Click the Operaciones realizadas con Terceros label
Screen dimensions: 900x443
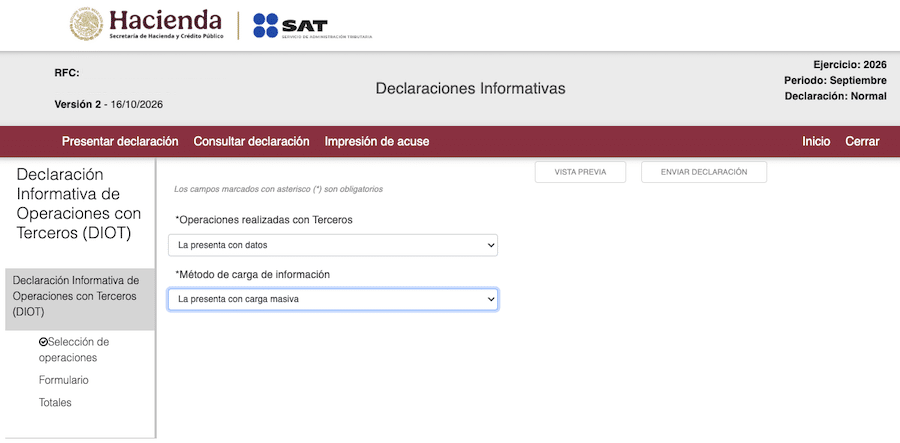264,220
